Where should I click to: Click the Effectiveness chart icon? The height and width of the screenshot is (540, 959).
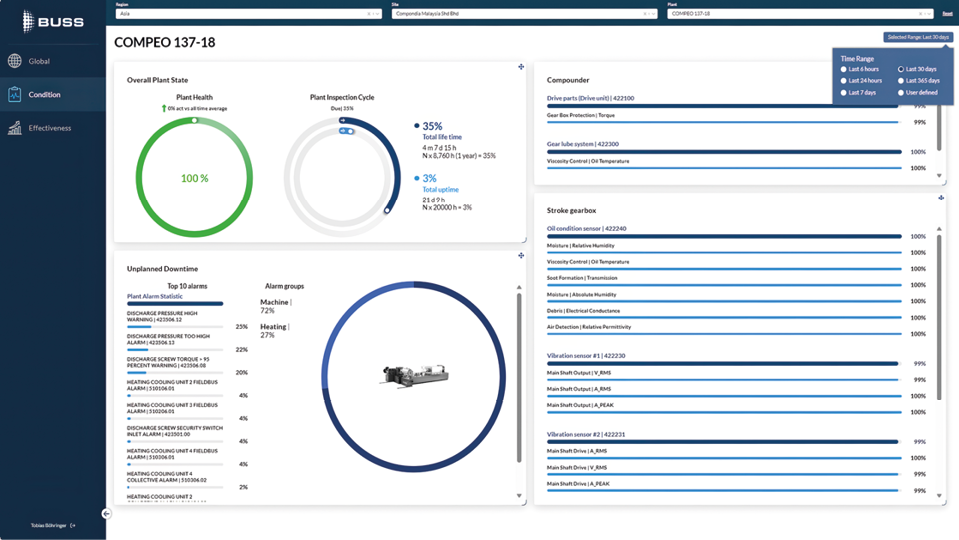coord(14,128)
